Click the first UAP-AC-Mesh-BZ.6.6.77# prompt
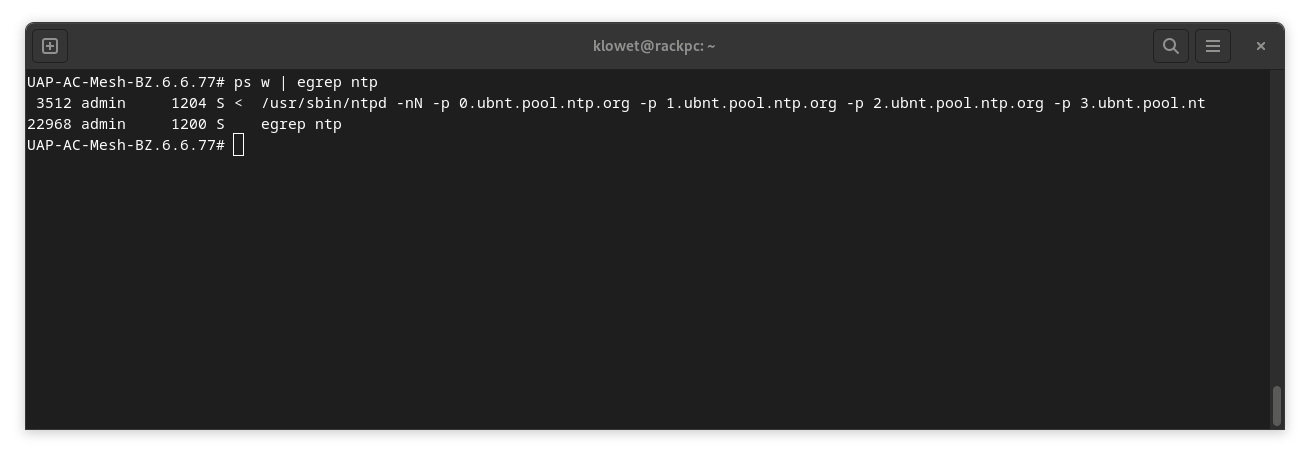 125,83
